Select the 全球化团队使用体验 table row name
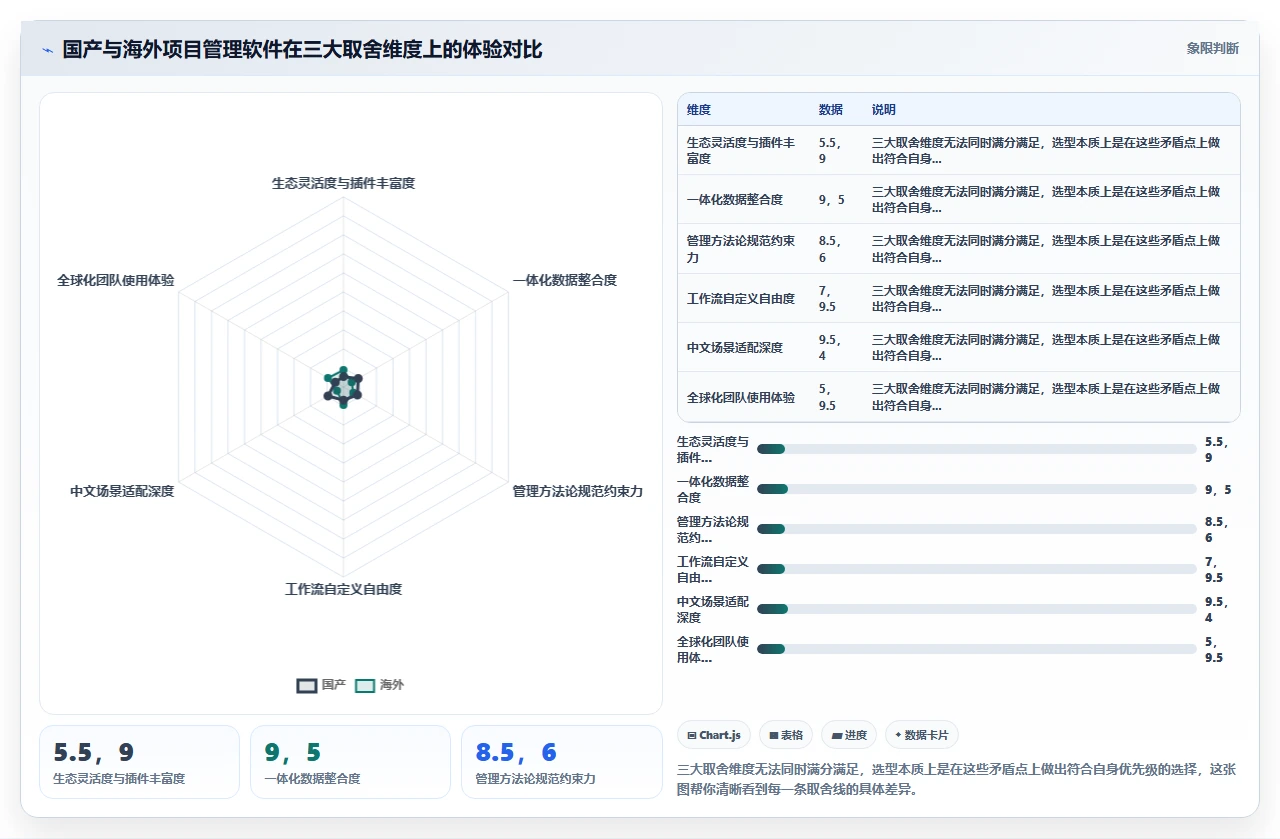Screen dimensions: 1280x839 click(x=741, y=397)
